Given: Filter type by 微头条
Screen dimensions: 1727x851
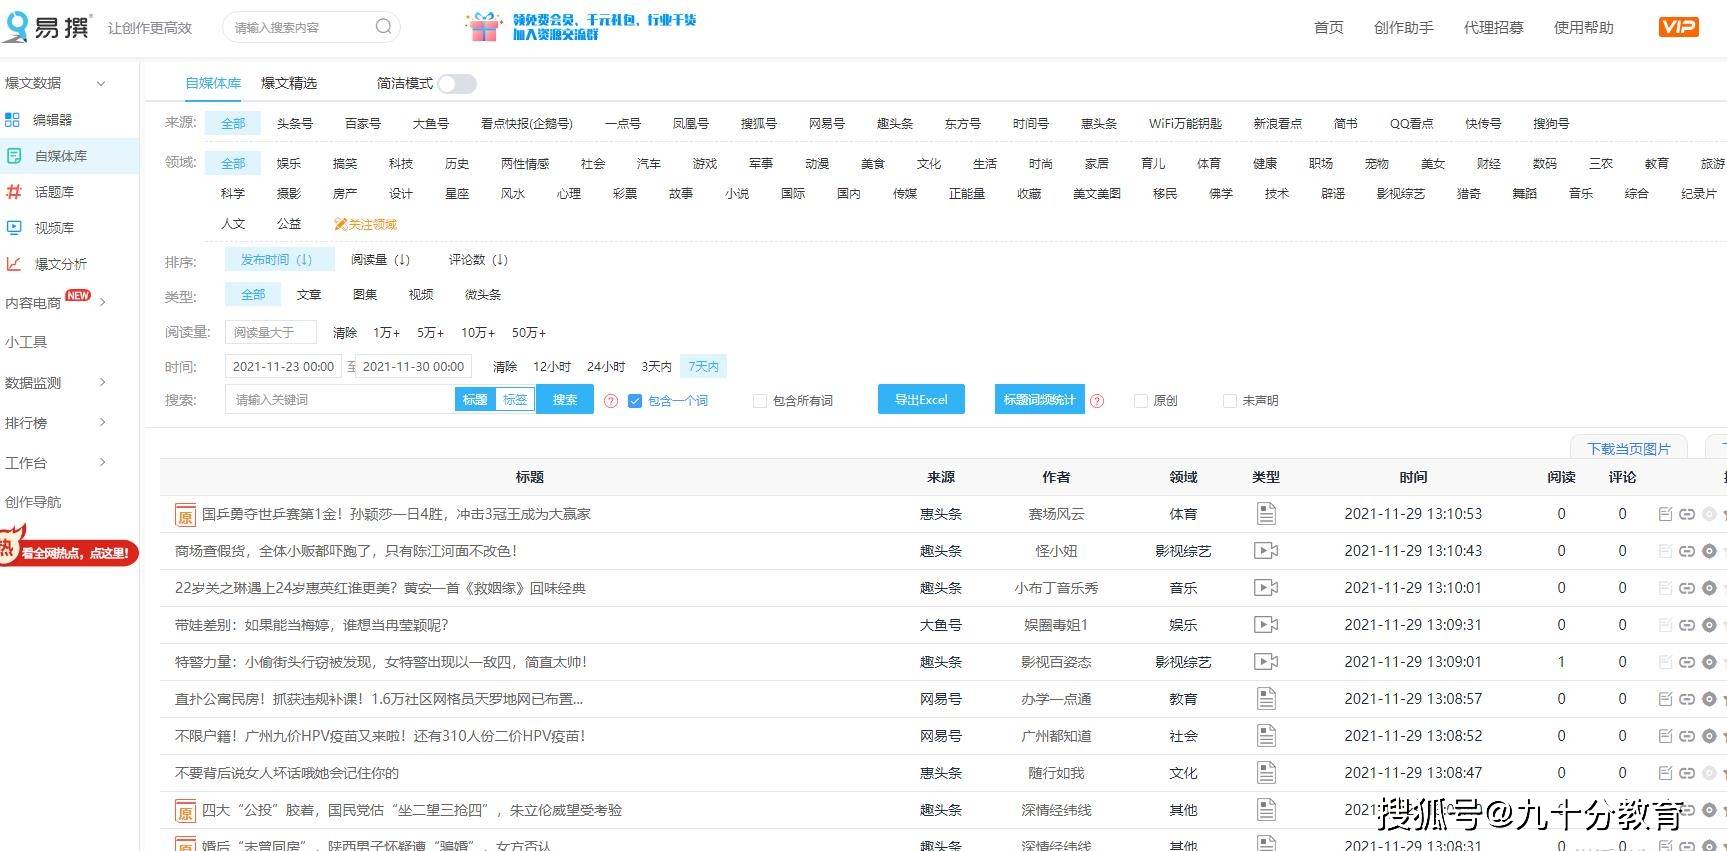Looking at the screenshot, I should [x=482, y=295].
